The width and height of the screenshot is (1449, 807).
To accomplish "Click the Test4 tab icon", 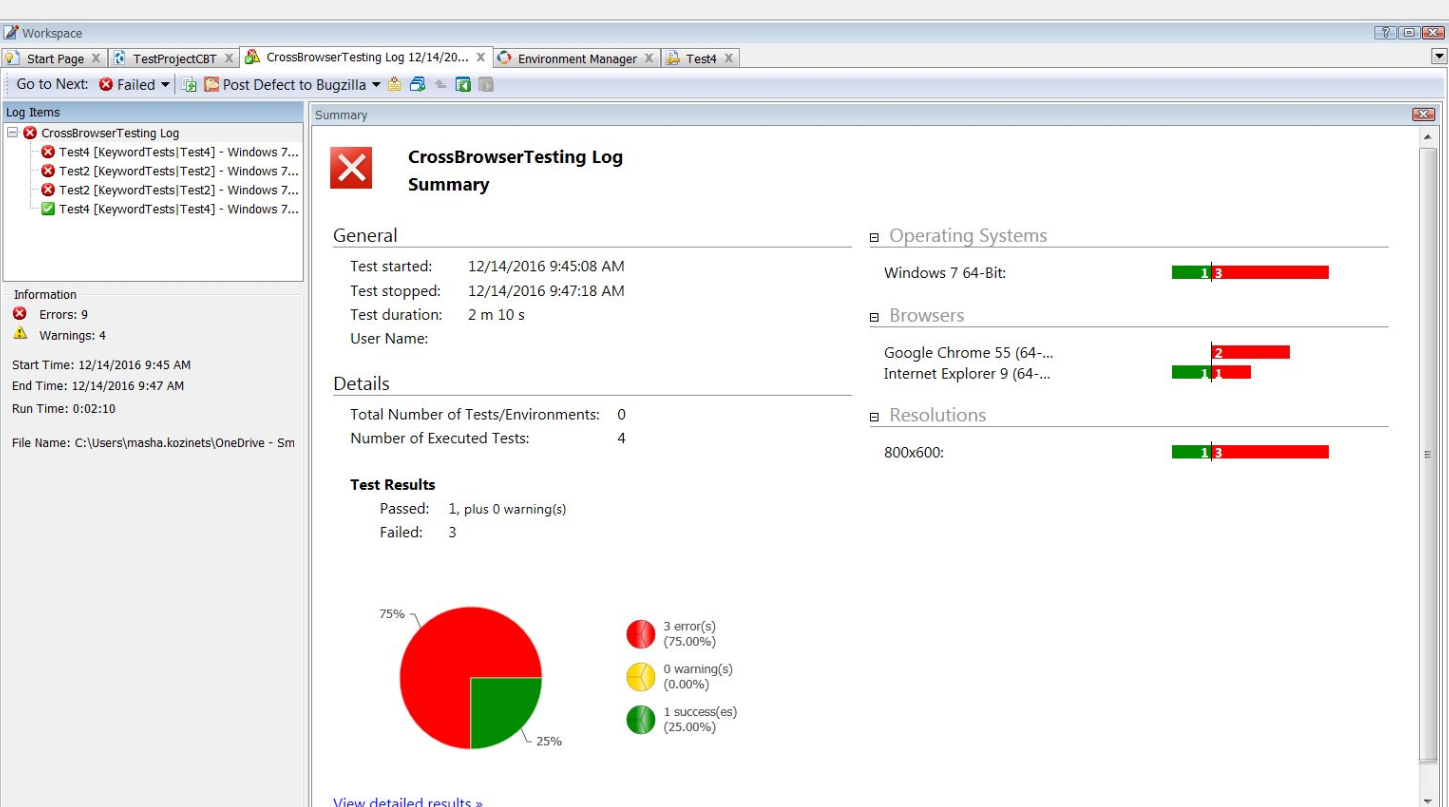I will [x=673, y=58].
